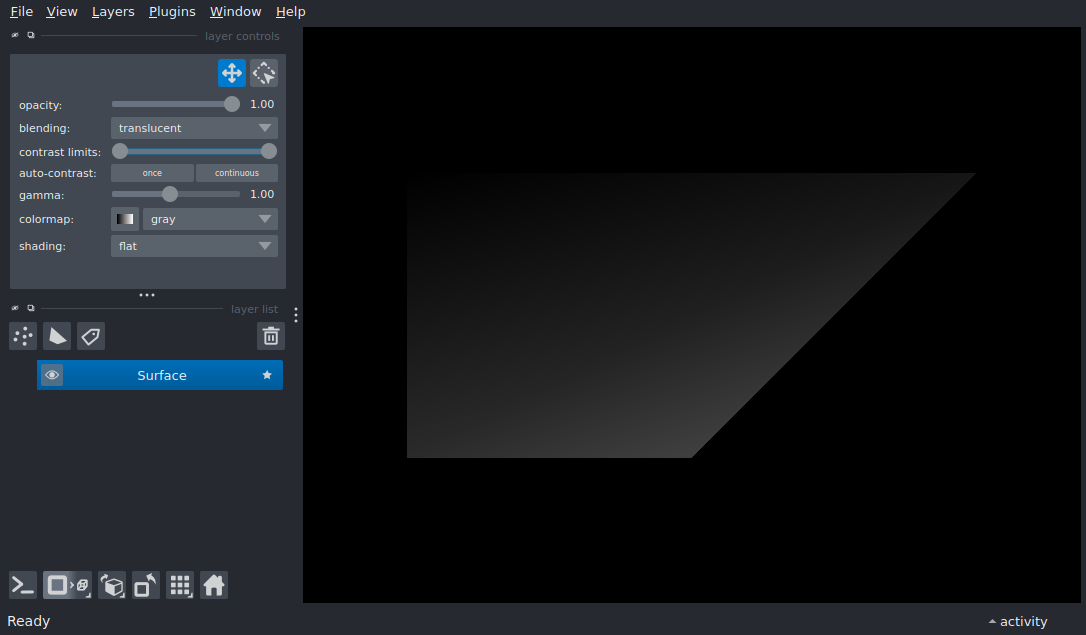Reset view with home icon
The image size is (1086, 635).
214,585
